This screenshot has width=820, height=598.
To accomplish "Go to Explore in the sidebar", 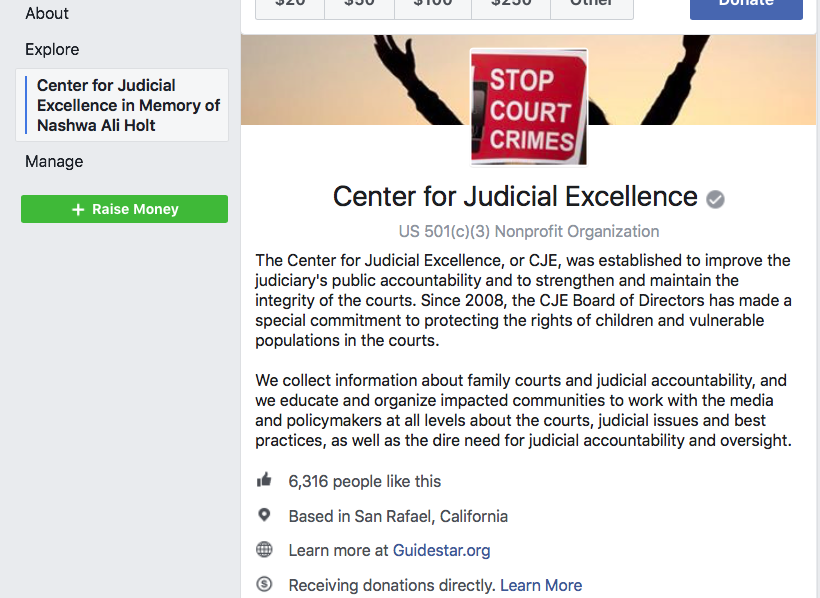I will 52,49.
